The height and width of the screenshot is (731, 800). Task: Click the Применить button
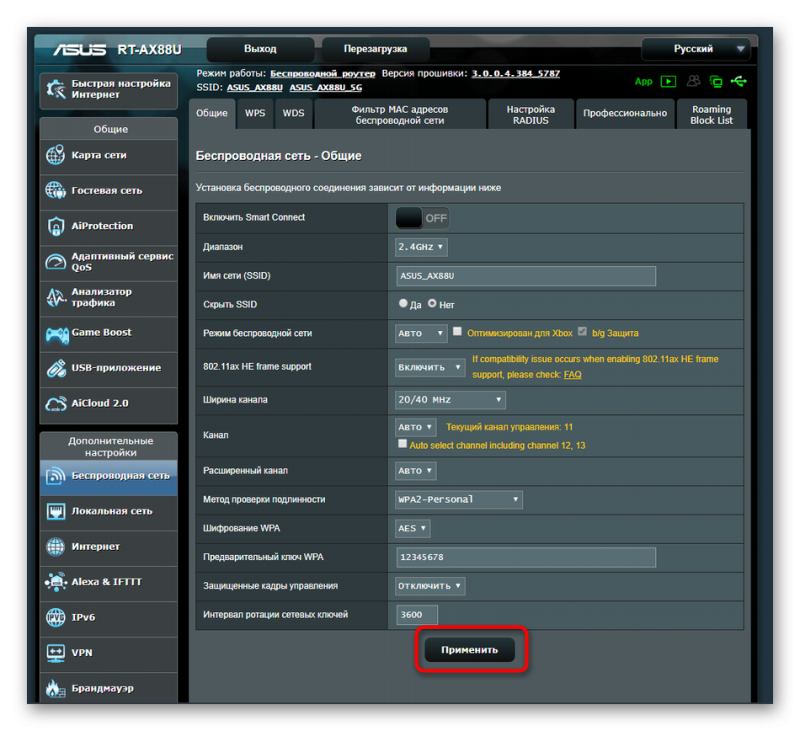[x=469, y=650]
